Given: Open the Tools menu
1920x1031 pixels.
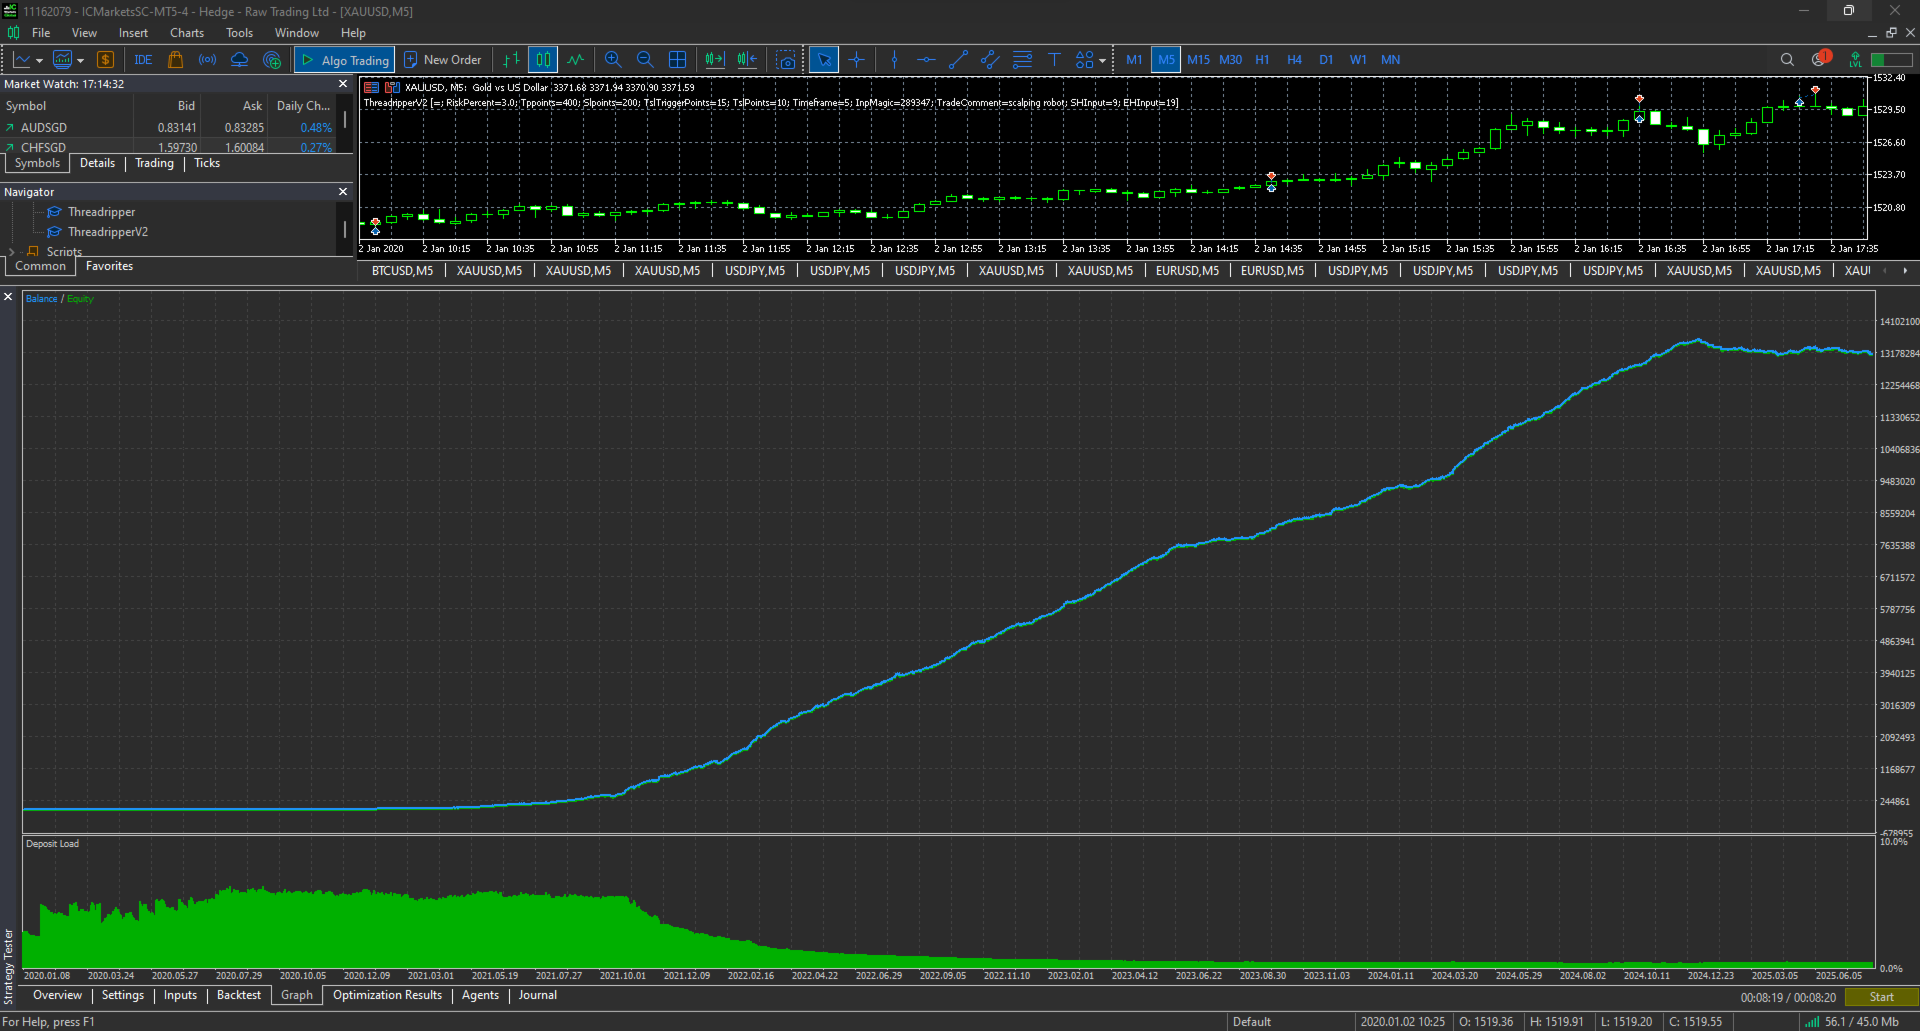Looking at the screenshot, I should tap(239, 33).
